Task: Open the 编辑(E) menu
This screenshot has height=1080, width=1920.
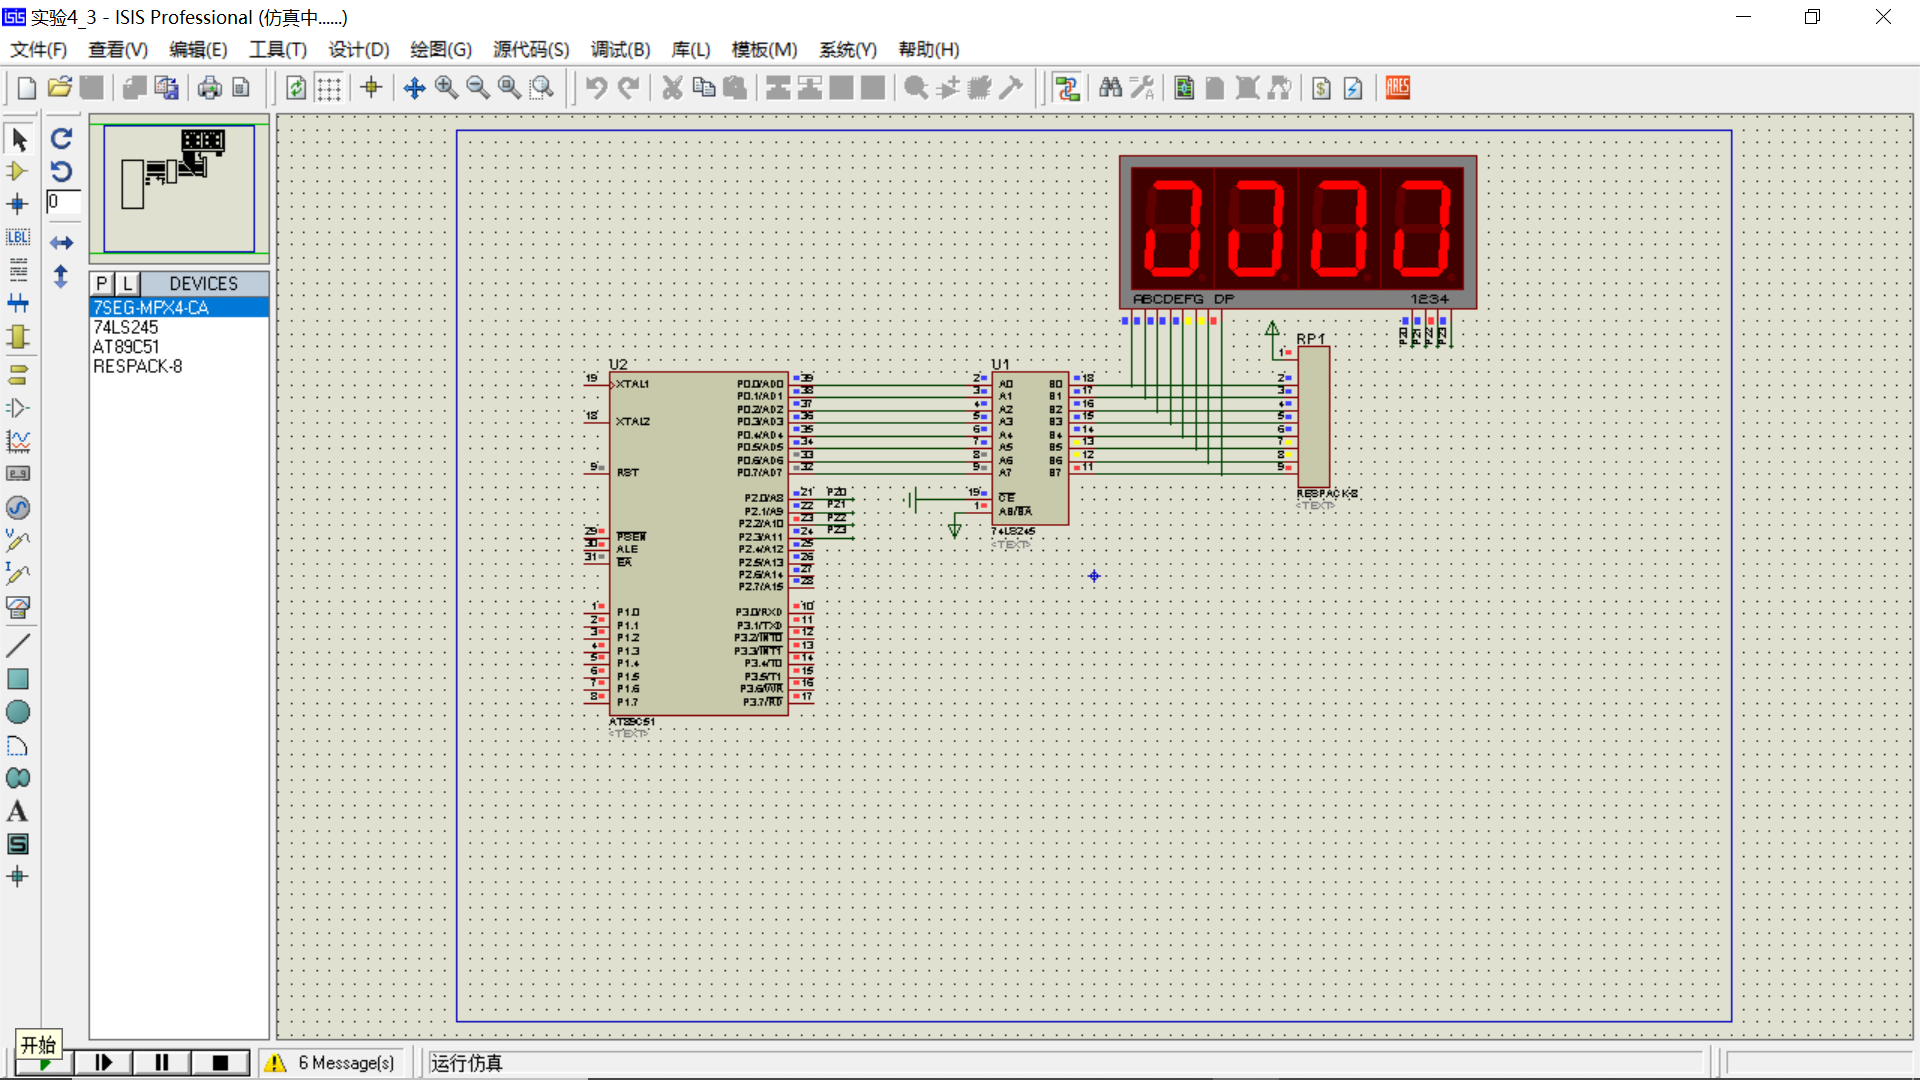Action: 198,49
